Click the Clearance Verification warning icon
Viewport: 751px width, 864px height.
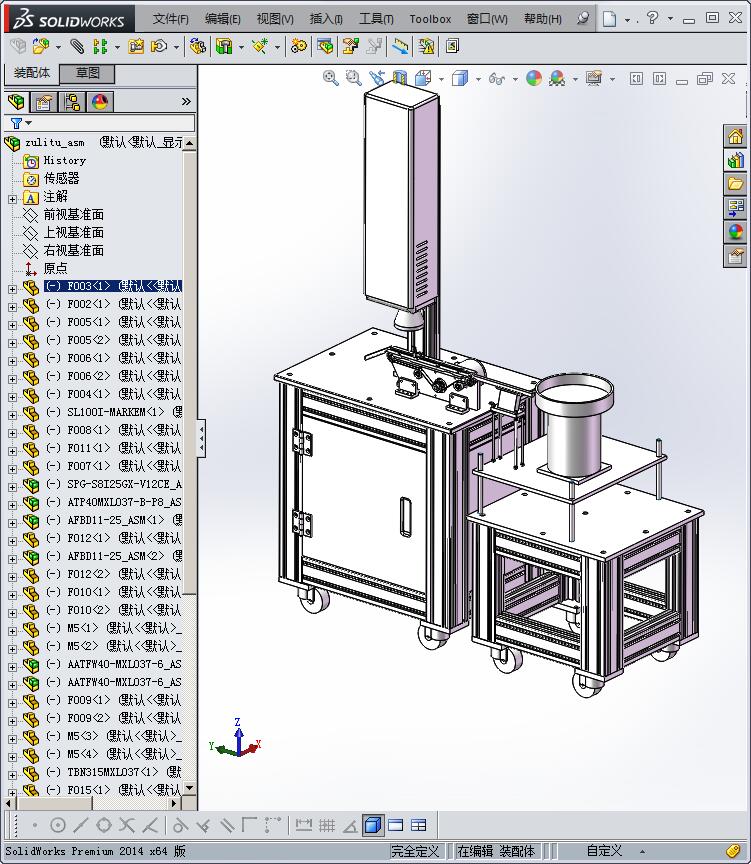pos(426,46)
